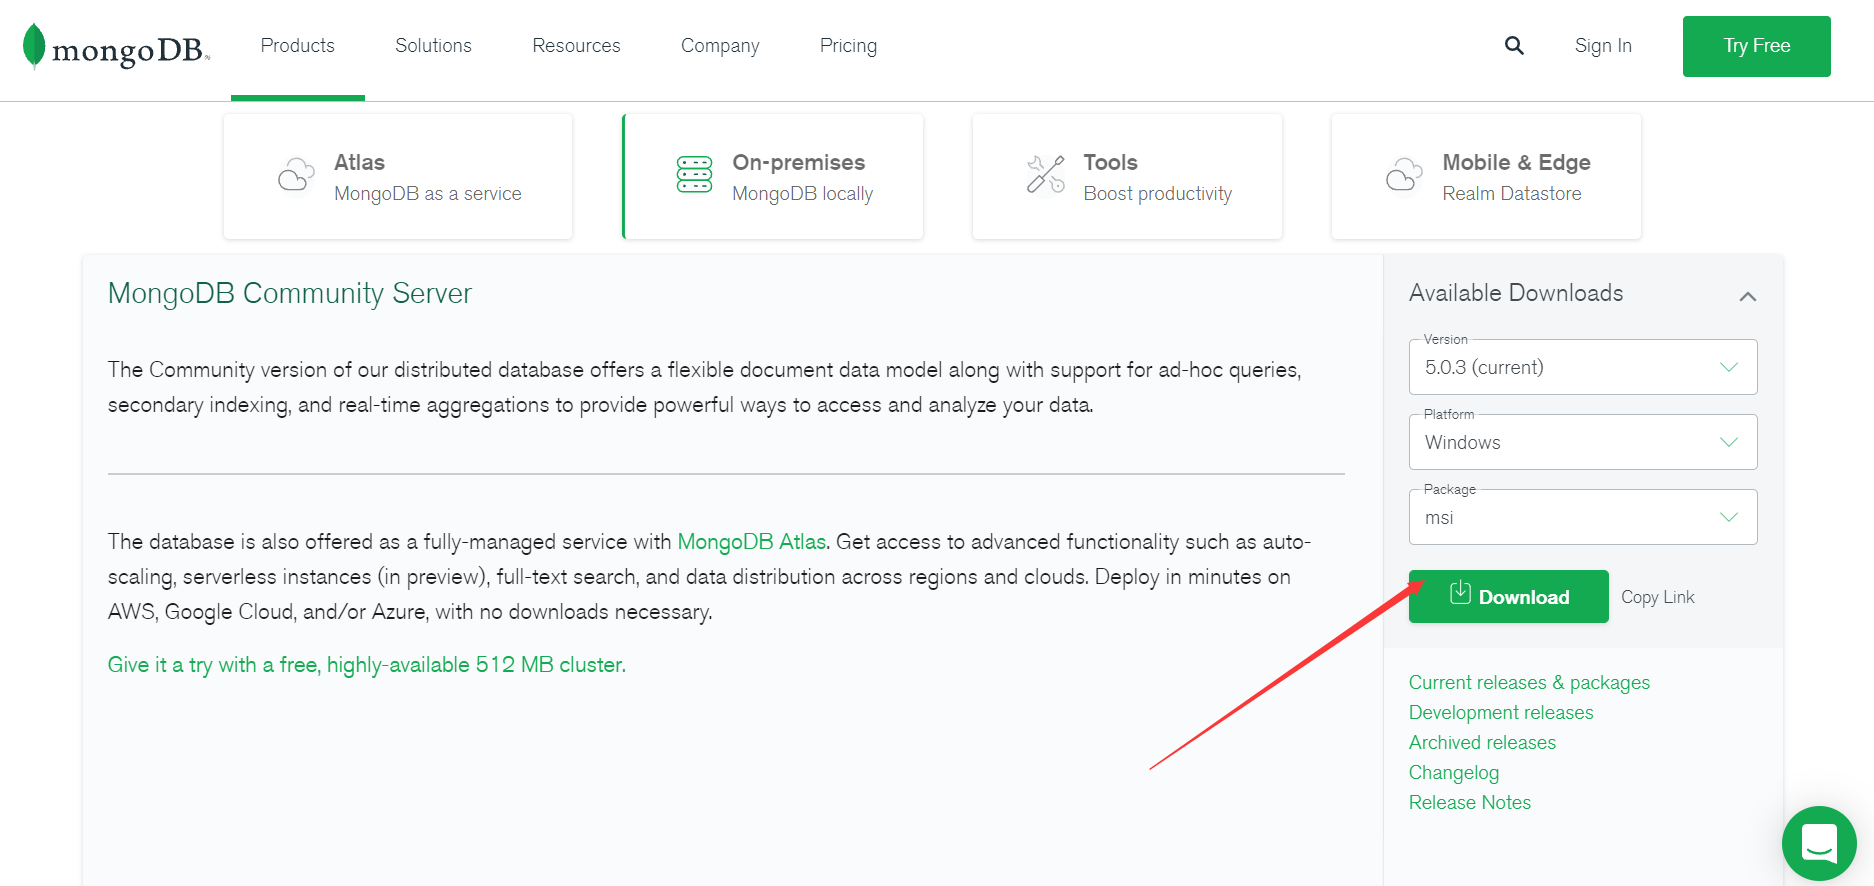Screen dimensions: 1874x886
Task: Open the Package dropdown showing msi
Action: (x=1583, y=517)
